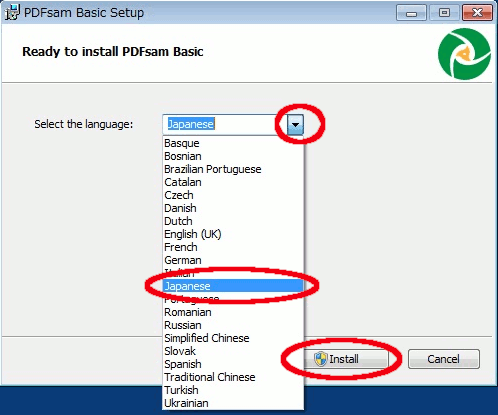Click the PDFsam green logo icon
The height and width of the screenshot is (415, 498).
tap(464, 54)
